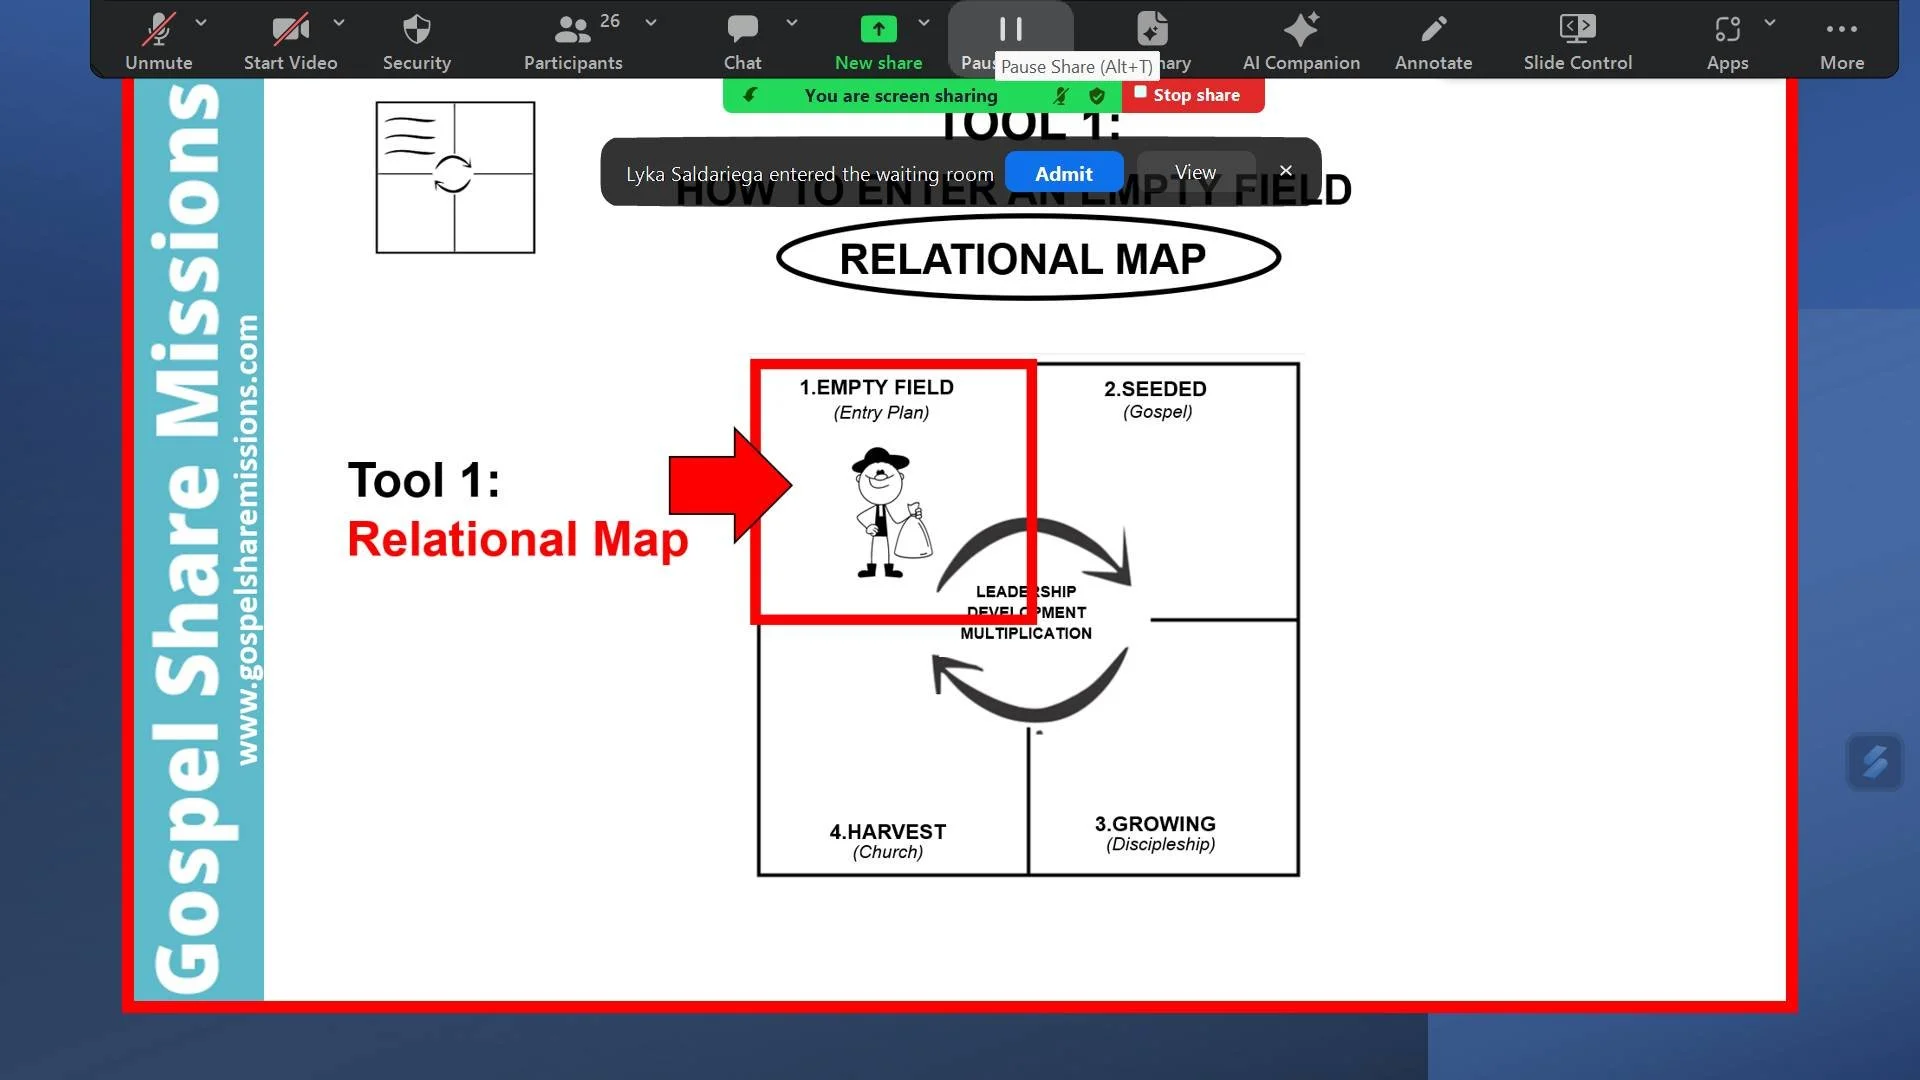Start Video camera toggle

290,40
